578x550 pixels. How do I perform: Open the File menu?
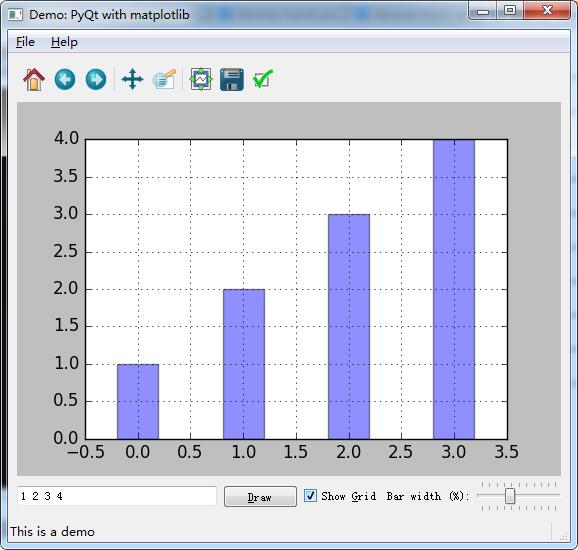coord(25,42)
